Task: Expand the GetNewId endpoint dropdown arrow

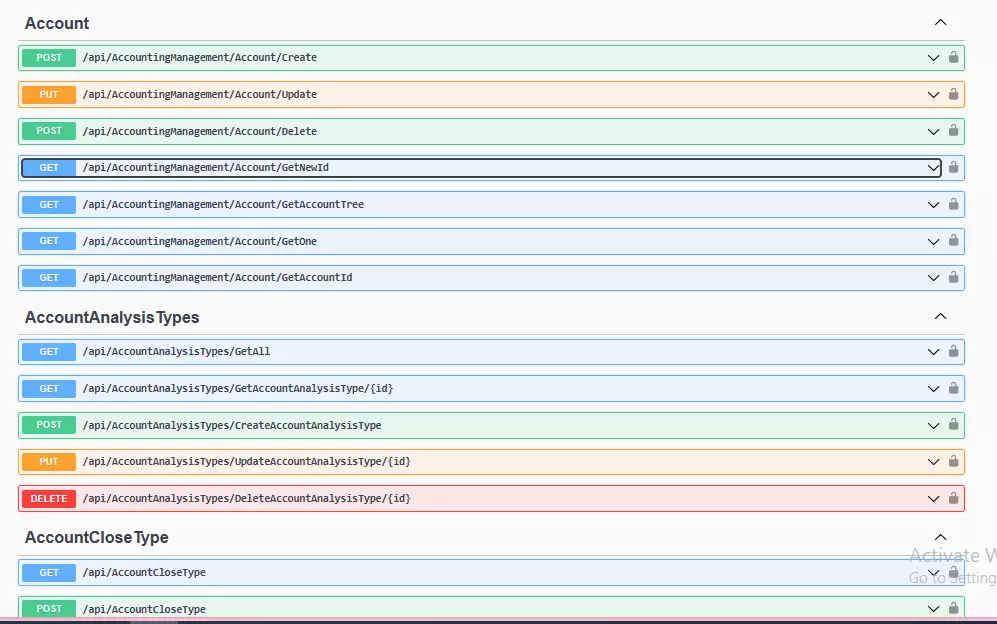Action: 932,167
